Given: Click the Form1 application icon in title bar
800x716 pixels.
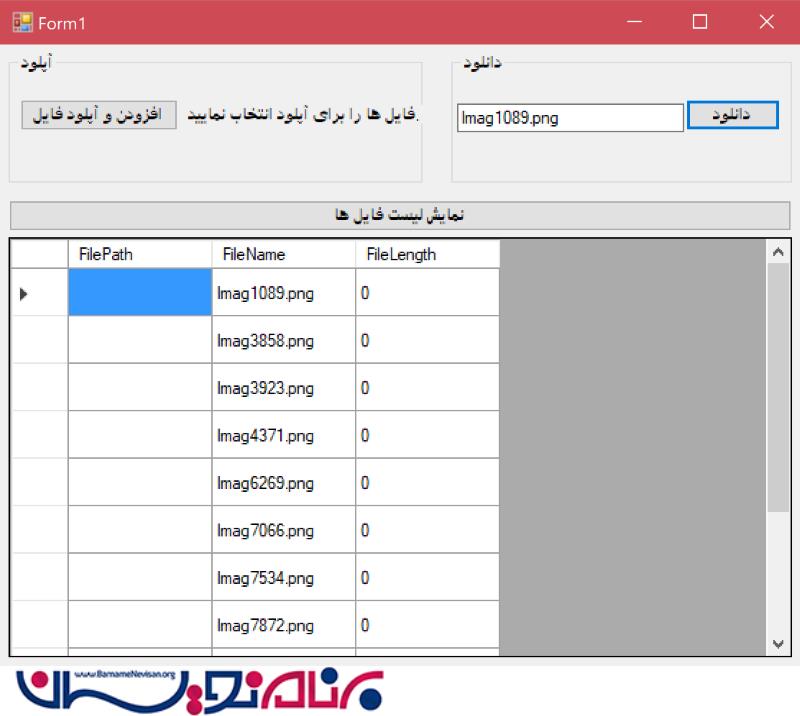Looking at the screenshot, I should pyautogui.click(x=22, y=22).
